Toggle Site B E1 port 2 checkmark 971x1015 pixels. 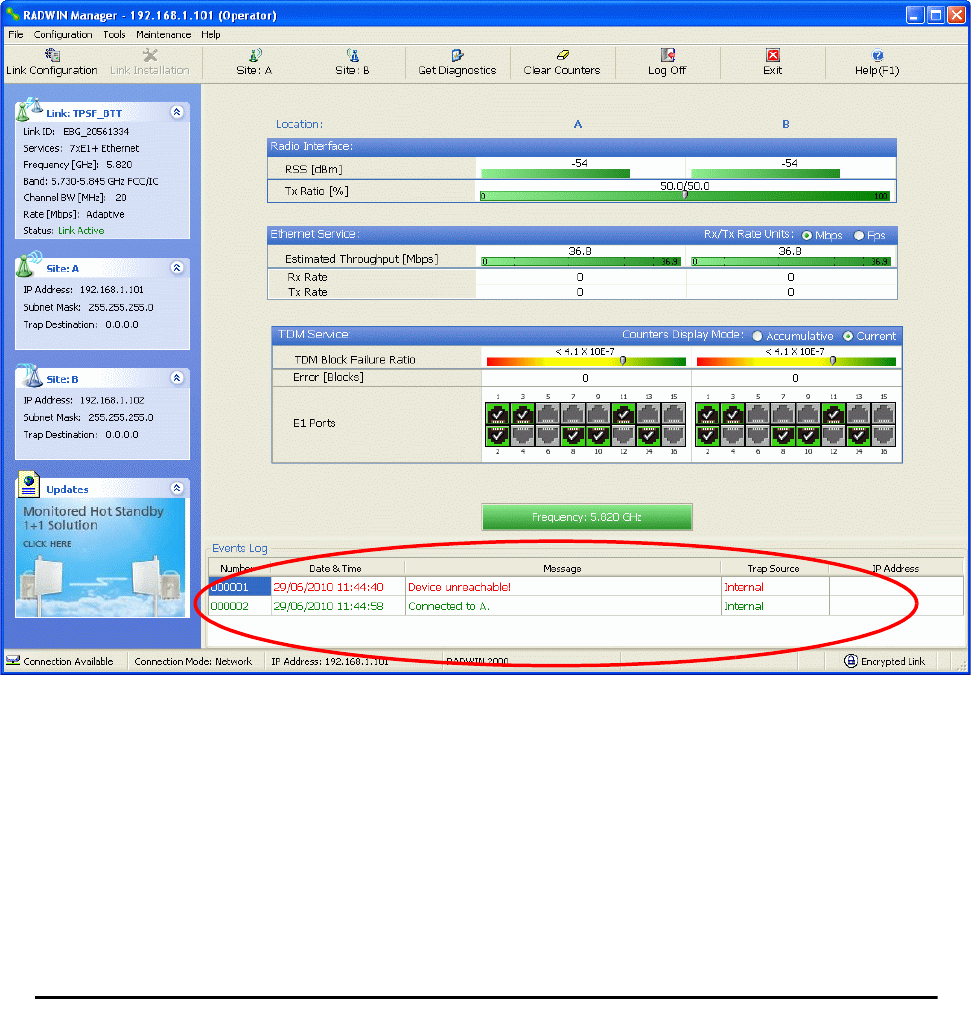click(x=708, y=436)
